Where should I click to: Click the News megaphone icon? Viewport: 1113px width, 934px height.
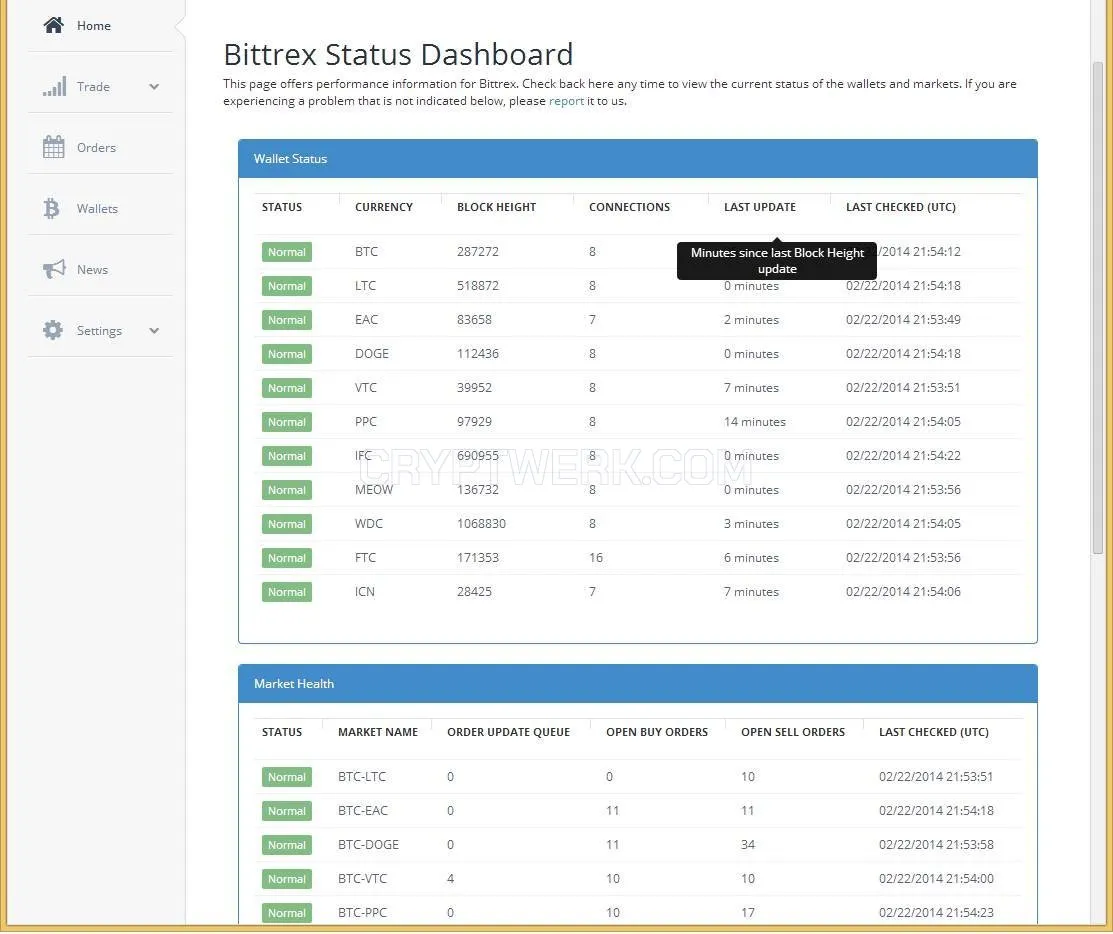[54, 269]
